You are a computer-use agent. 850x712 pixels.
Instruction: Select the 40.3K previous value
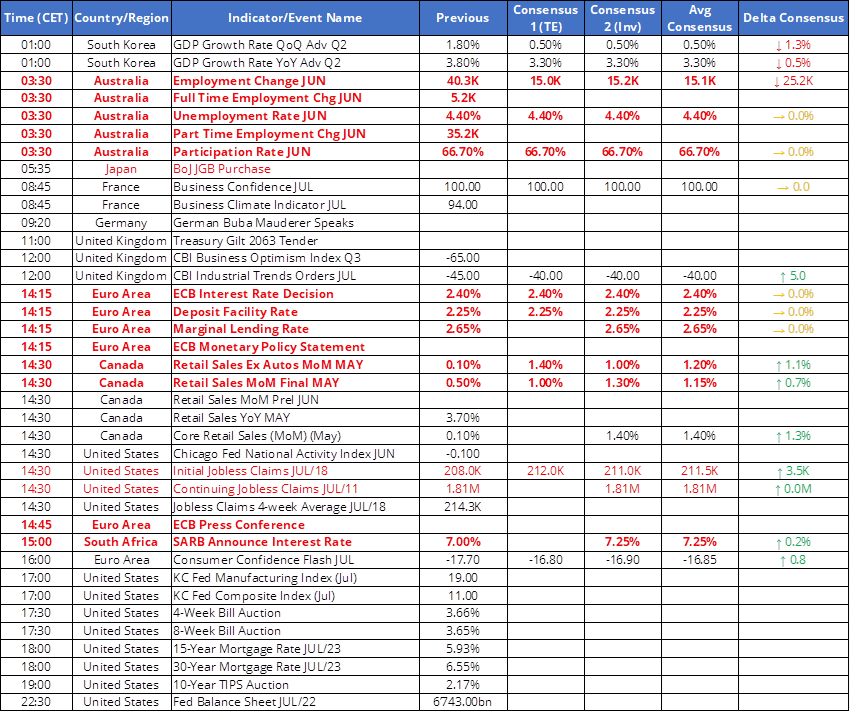tap(462, 81)
